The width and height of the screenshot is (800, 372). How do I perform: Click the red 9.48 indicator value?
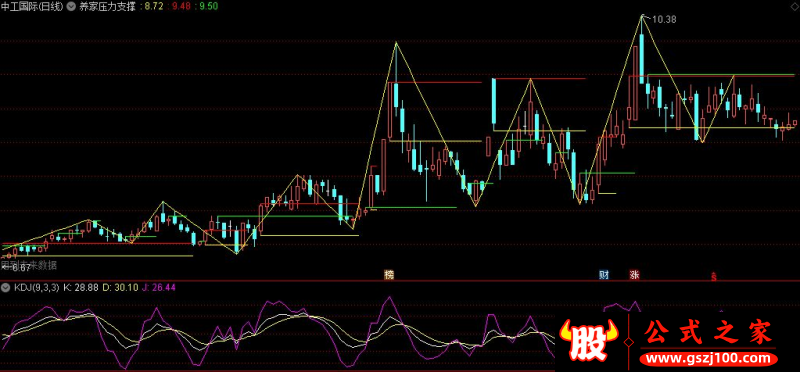181,7
